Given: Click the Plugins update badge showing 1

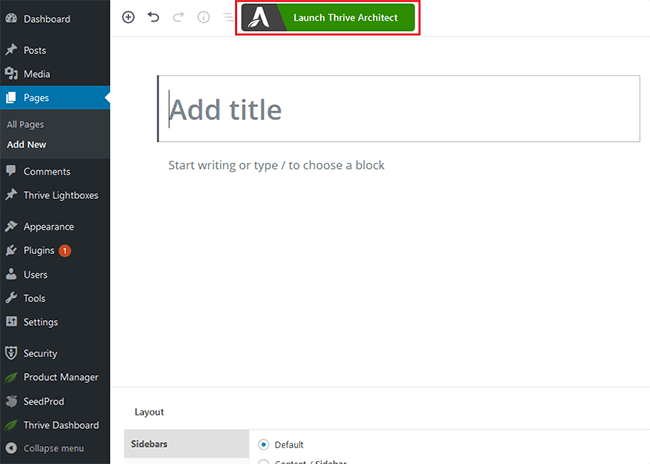Looking at the screenshot, I should coord(65,250).
